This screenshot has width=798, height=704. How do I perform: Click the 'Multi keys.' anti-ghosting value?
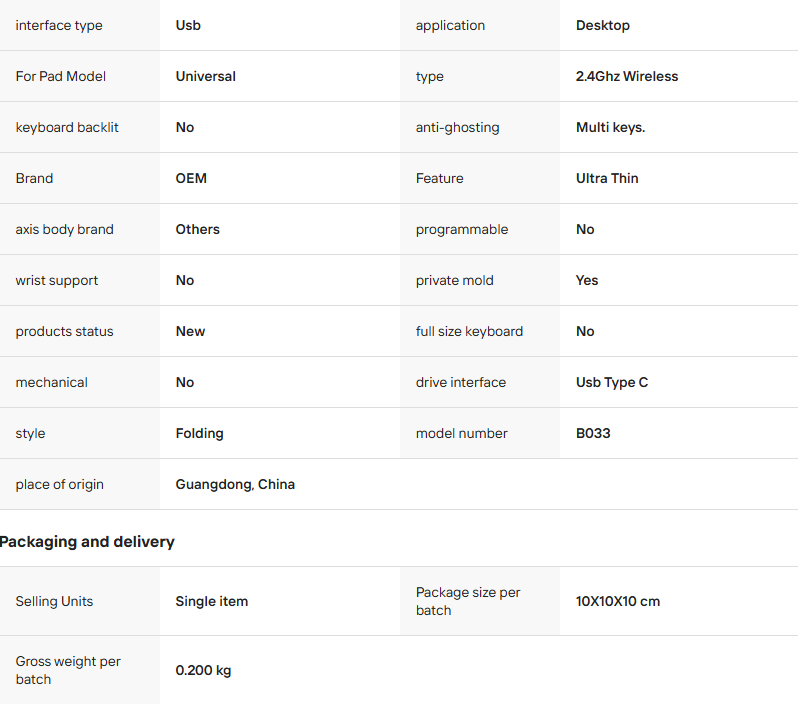[611, 127]
